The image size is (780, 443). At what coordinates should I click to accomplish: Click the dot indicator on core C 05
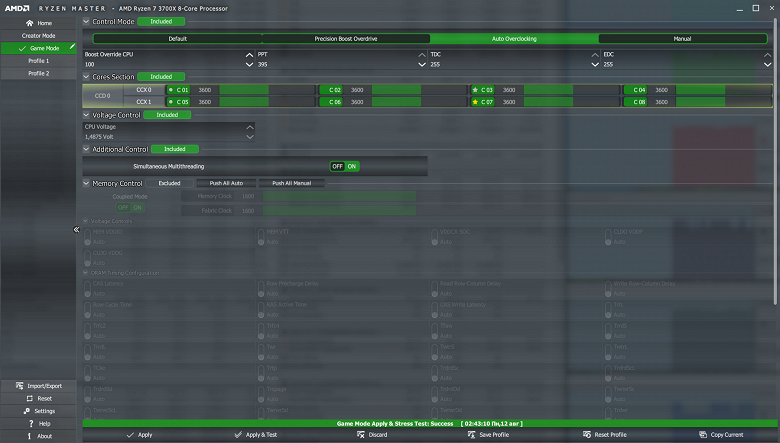[x=171, y=102]
